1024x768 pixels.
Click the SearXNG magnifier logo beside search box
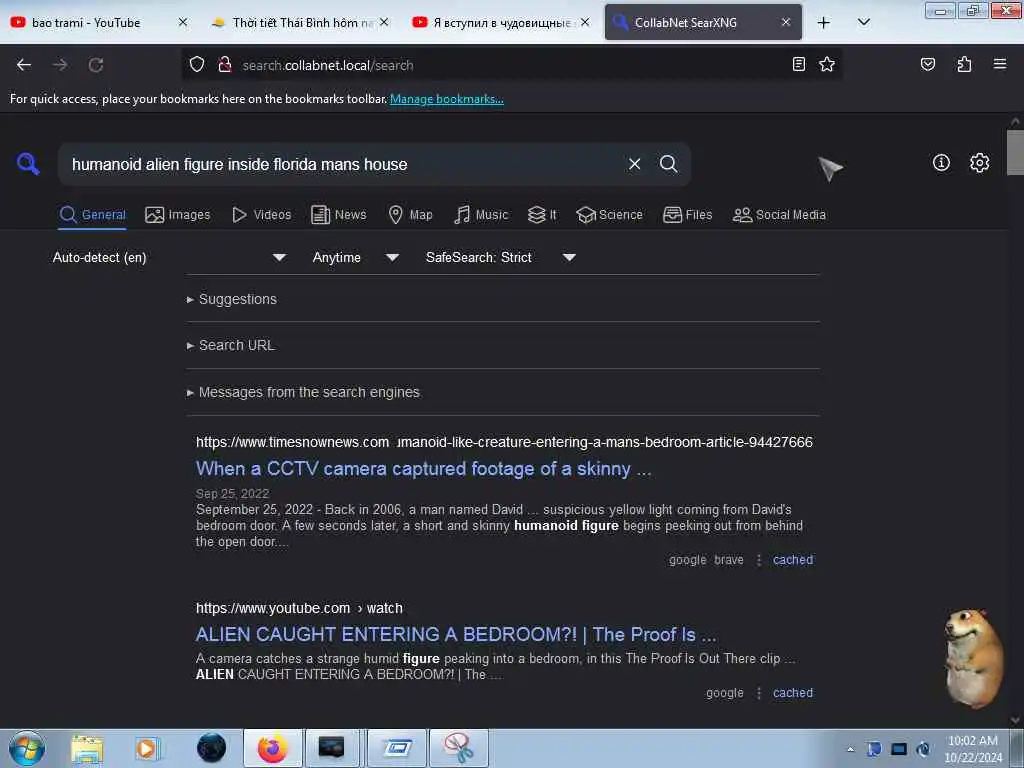point(28,164)
